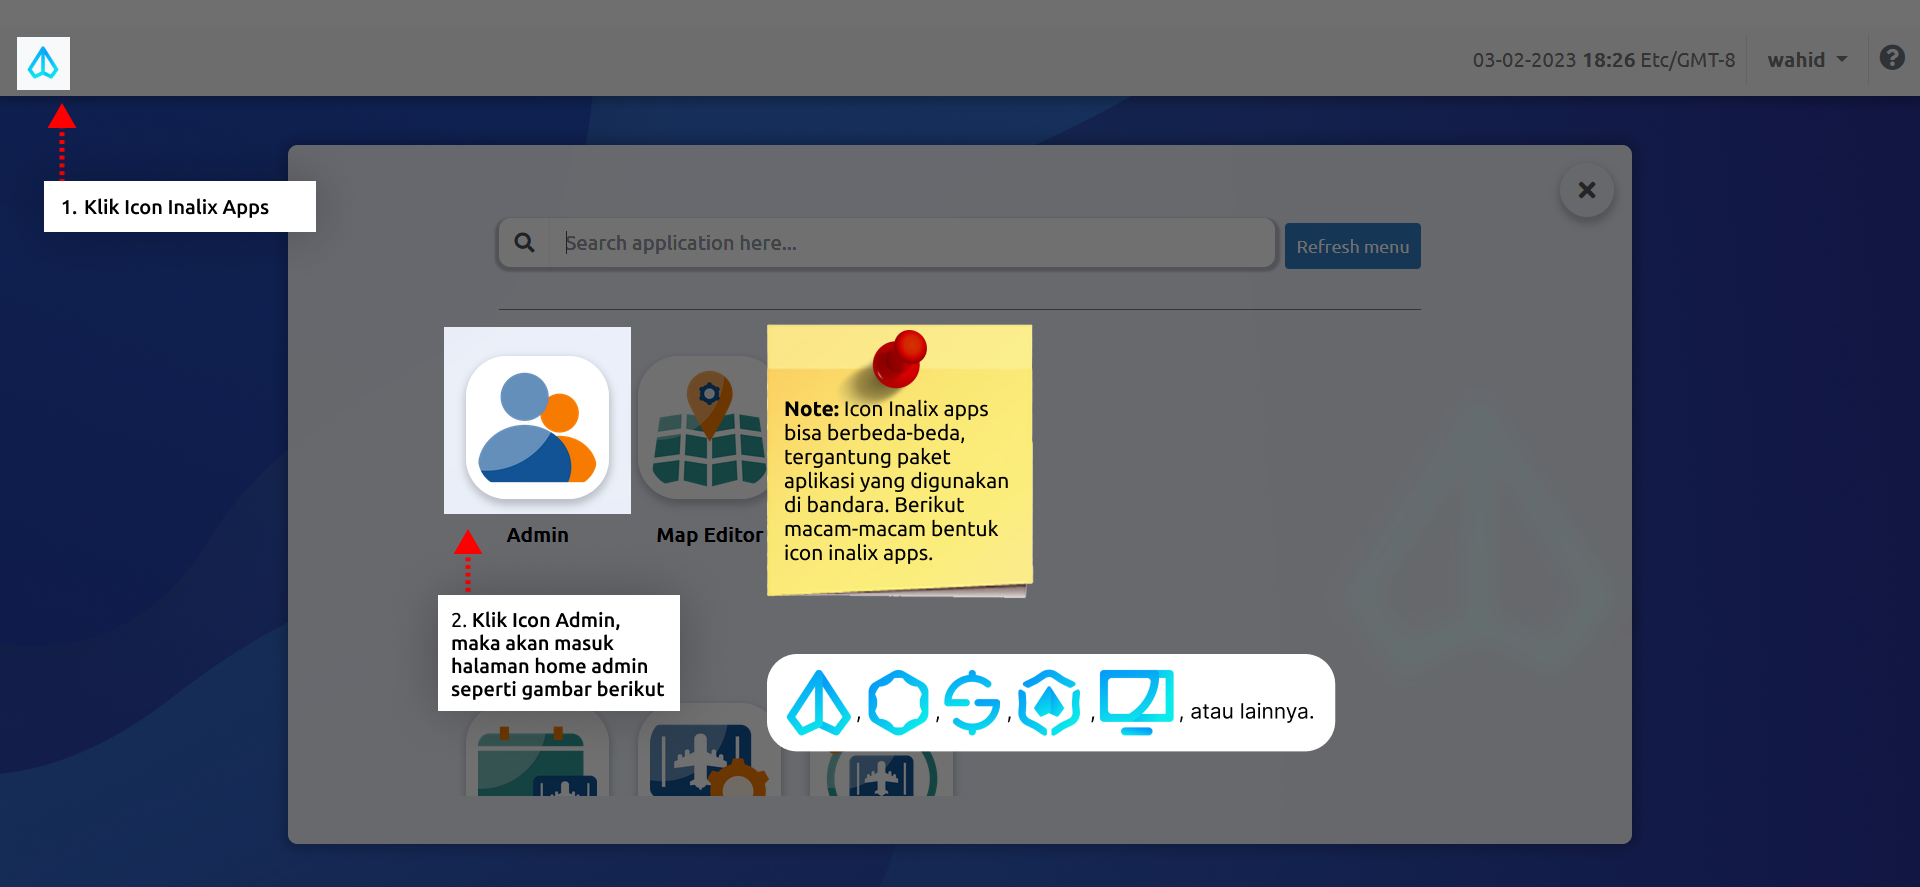Click the help question mark icon
The height and width of the screenshot is (887, 1920).
tap(1891, 58)
